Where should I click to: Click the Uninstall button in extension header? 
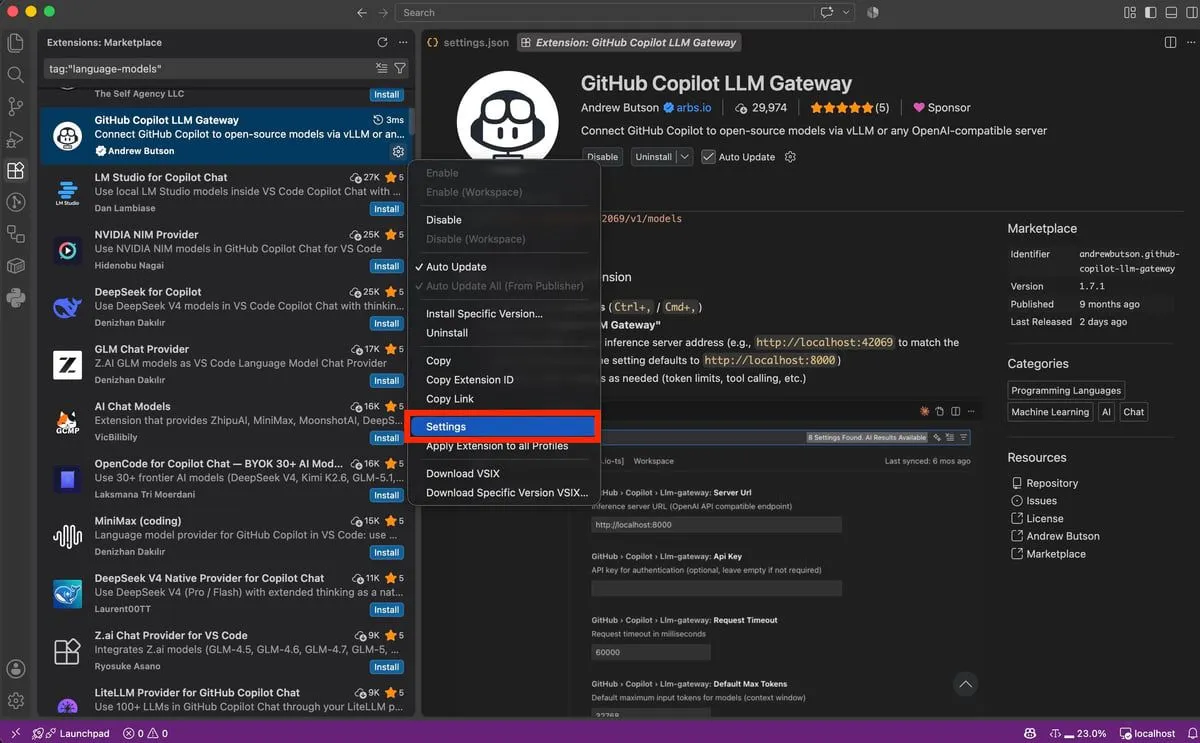[x=653, y=157]
